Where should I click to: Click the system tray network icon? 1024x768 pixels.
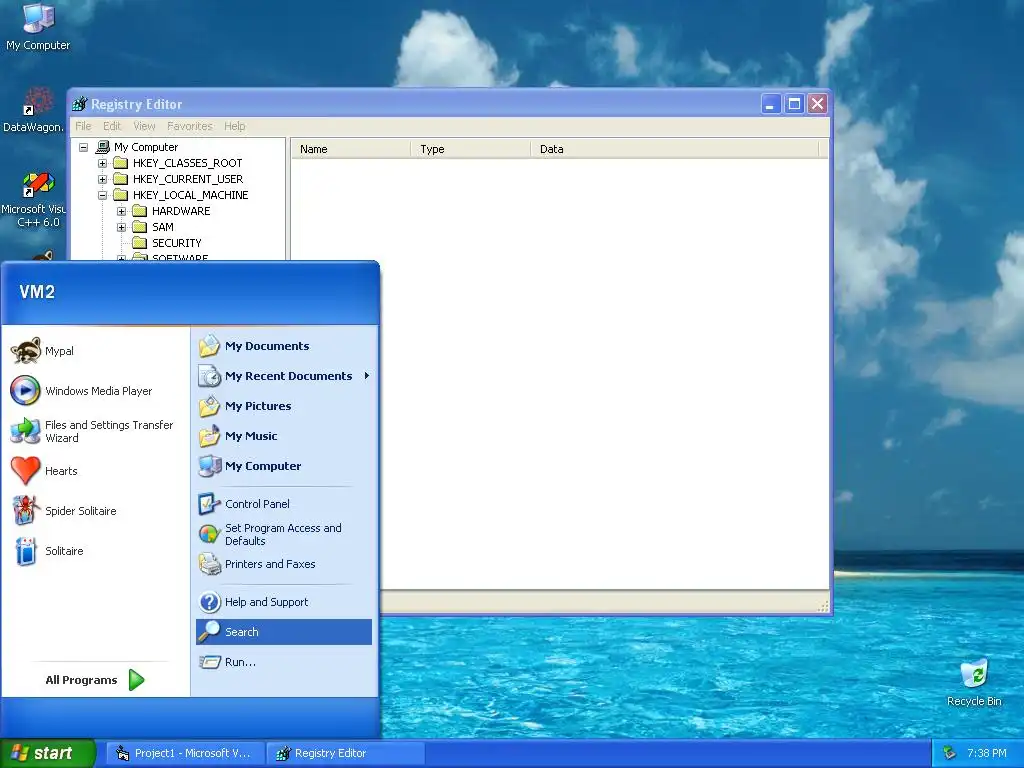tap(950, 754)
